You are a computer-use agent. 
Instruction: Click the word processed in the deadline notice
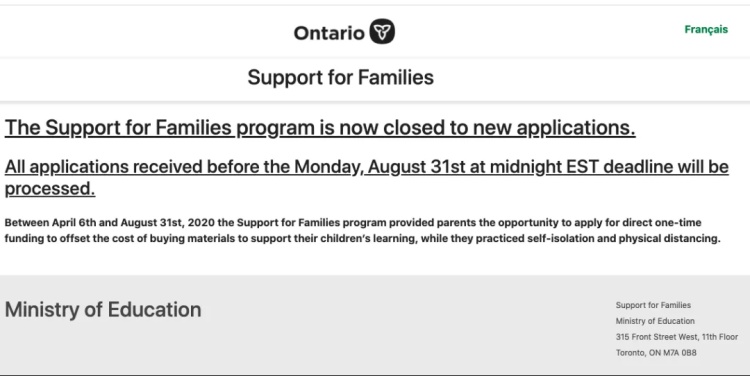(x=50, y=188)
